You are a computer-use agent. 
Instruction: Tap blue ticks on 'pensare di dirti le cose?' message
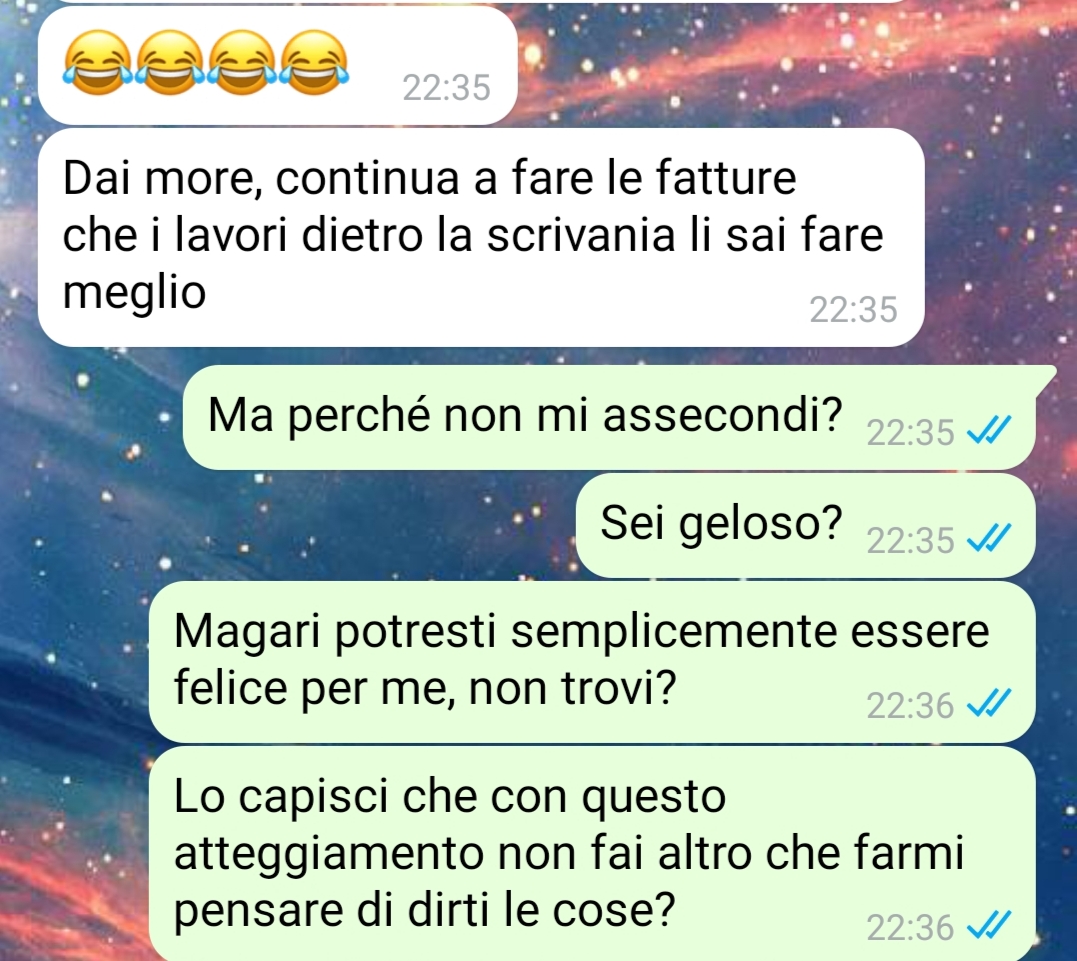(x=988, y=925)
